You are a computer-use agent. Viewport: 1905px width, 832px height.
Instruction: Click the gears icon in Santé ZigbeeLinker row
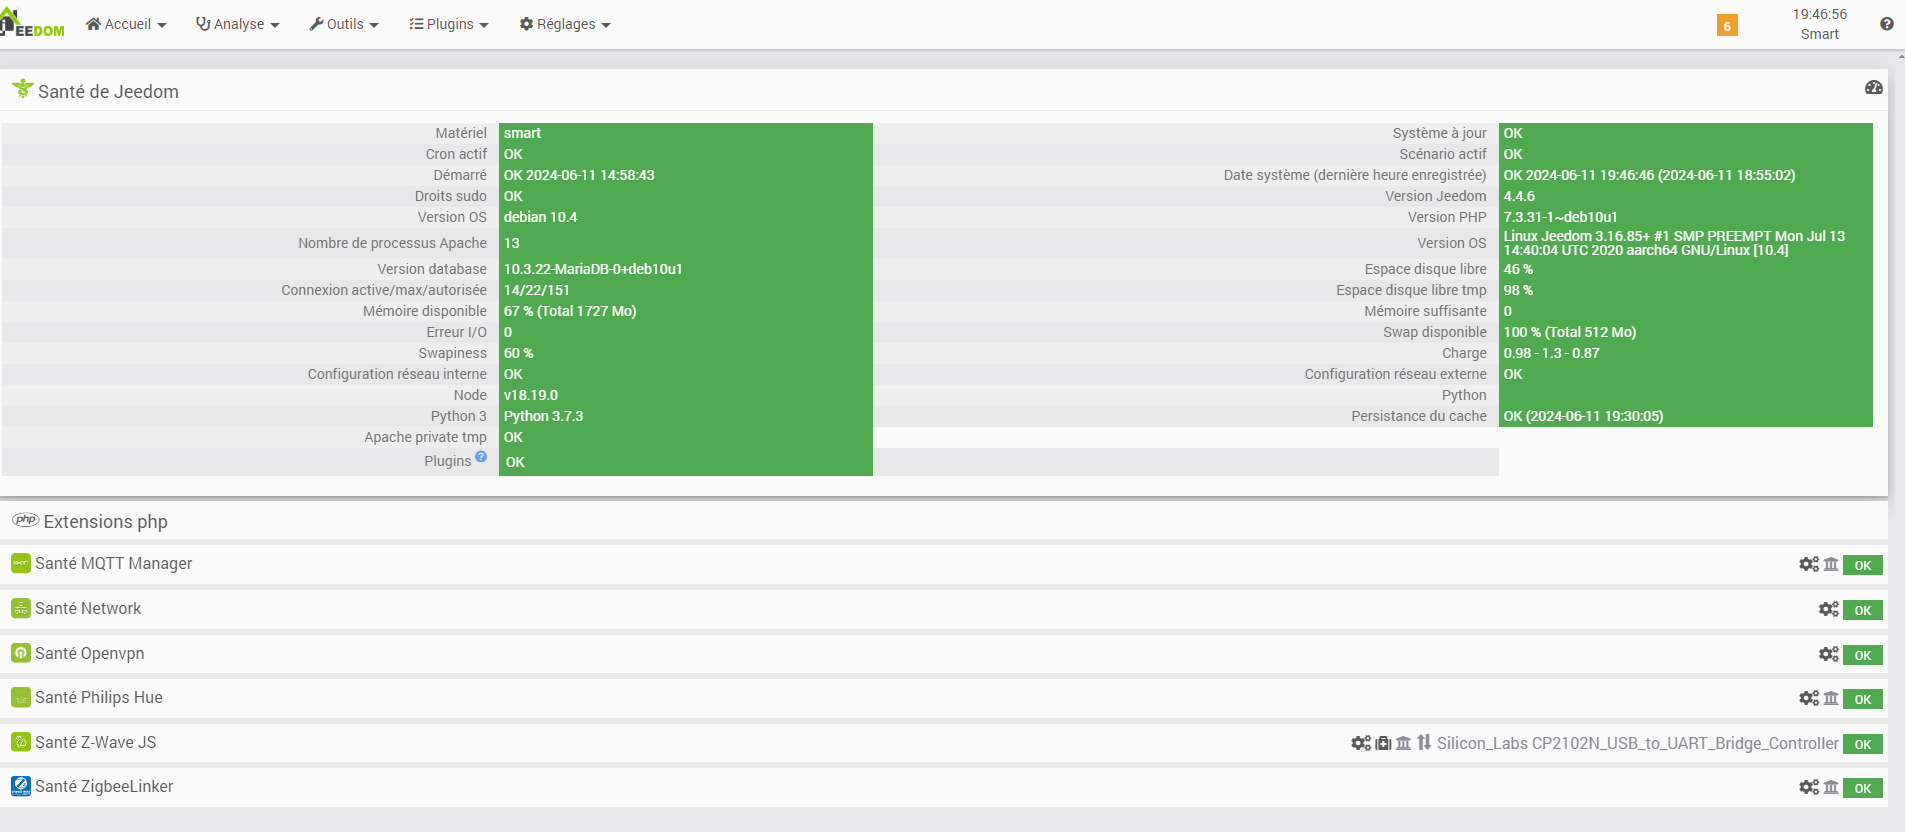click(x=1809, y=787)
